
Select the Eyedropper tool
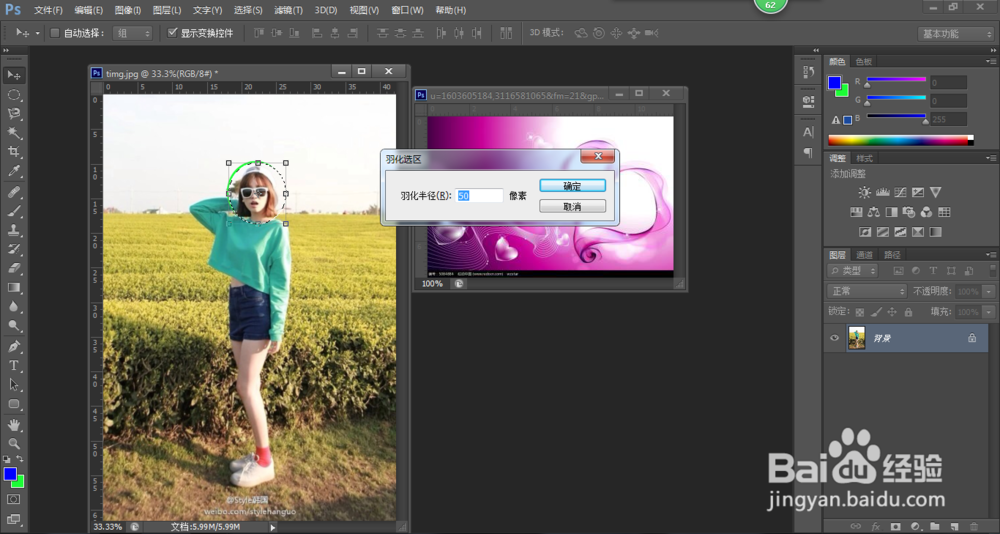click(14, 171)
